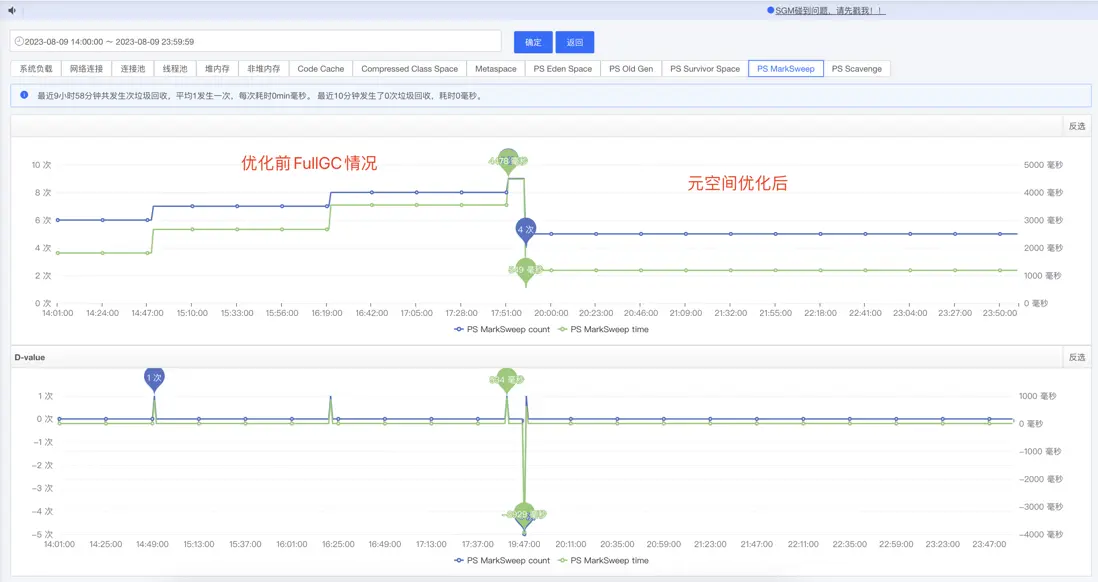Image resolution: width=1098 pixels, height=582 pixels.
Task: Click the green marker atop D-value chart peak
Action: tap(506, 380)
